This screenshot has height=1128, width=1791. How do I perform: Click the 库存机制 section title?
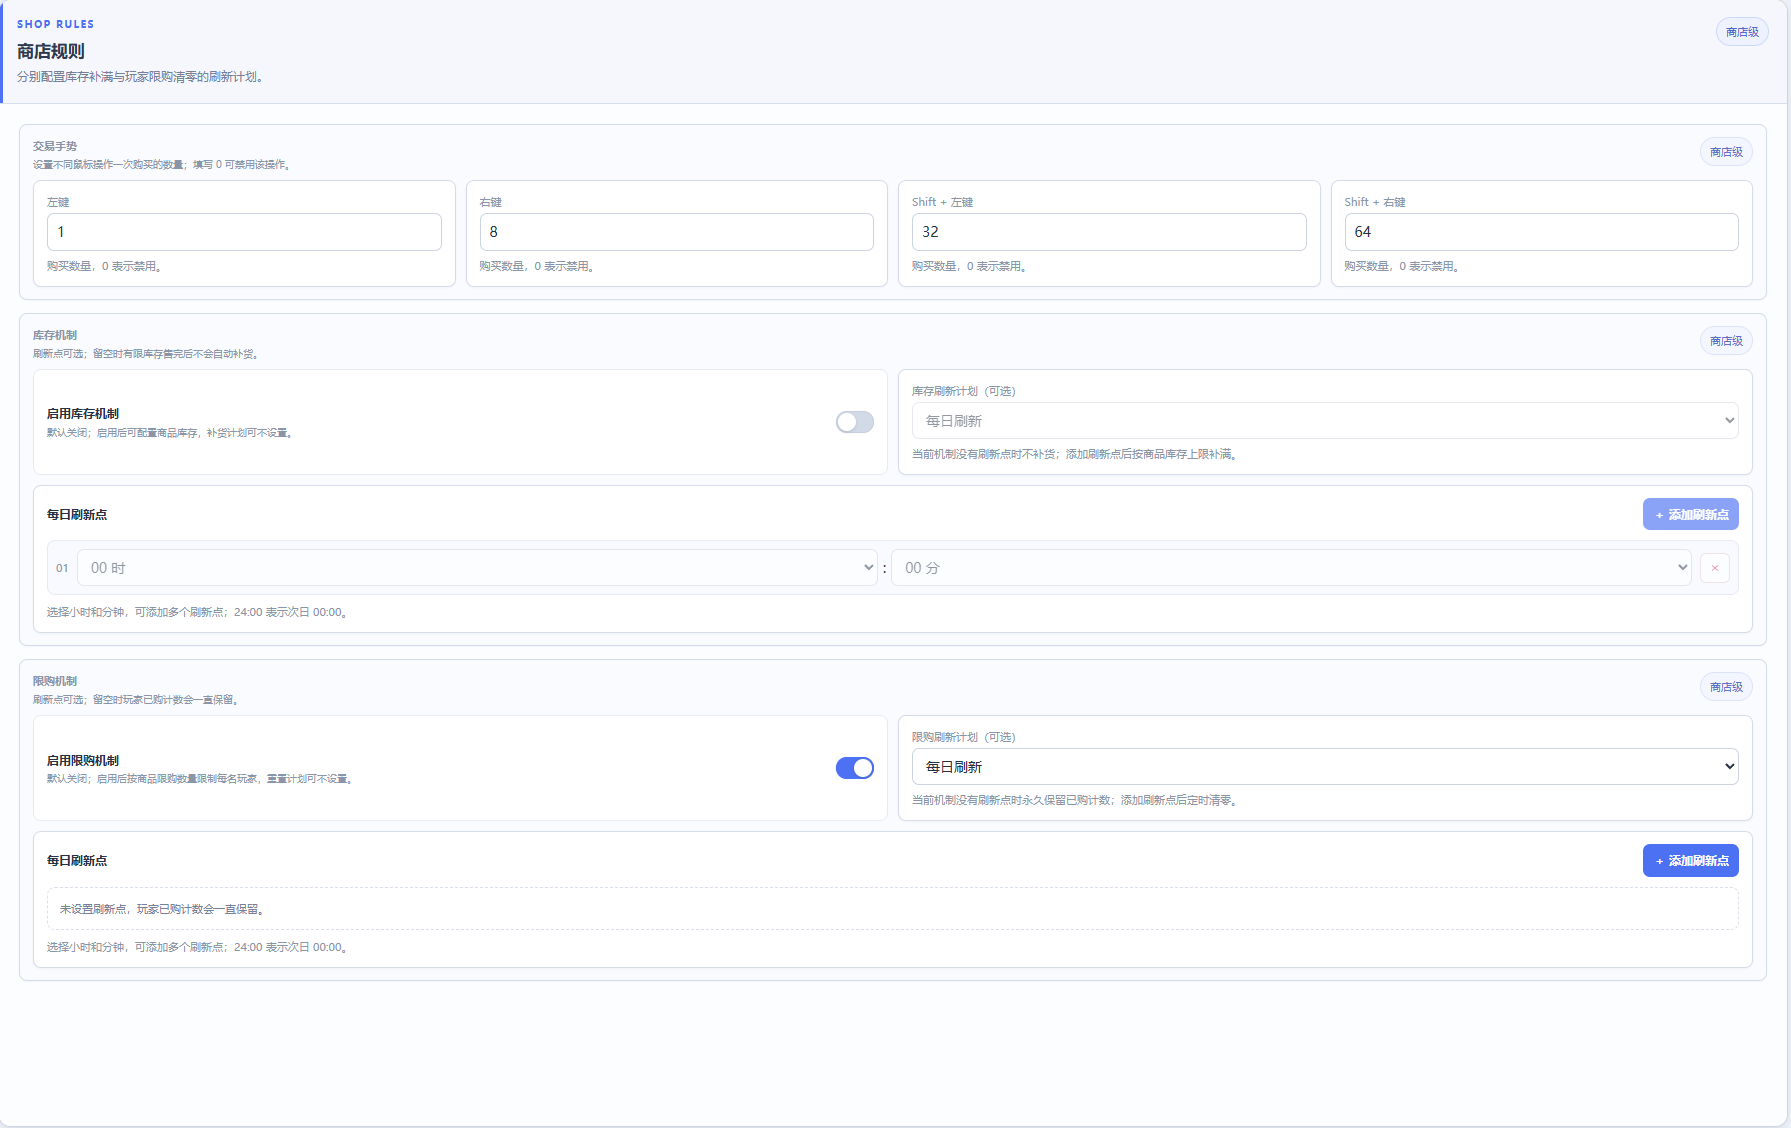tap(55, 335)
